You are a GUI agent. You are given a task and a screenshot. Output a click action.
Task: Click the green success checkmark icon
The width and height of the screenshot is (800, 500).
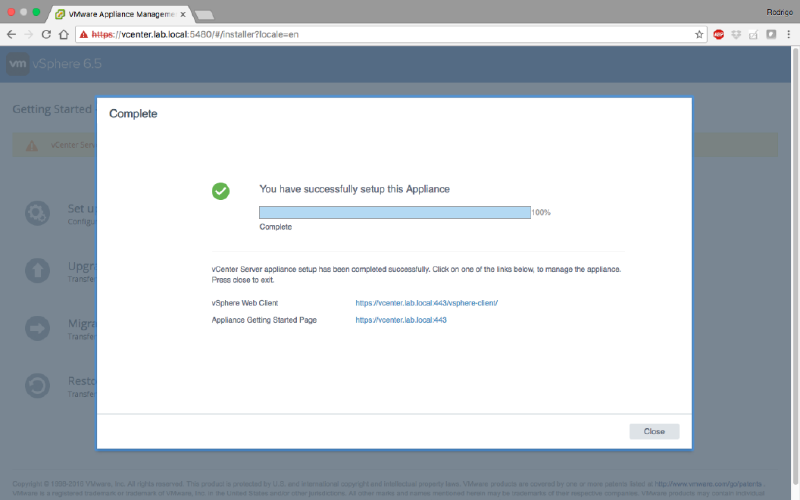221,190
